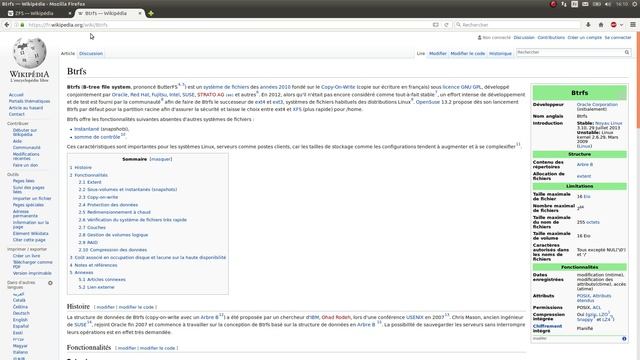Jump to 2.9 RAID in the Sommaire

[88, 242]
